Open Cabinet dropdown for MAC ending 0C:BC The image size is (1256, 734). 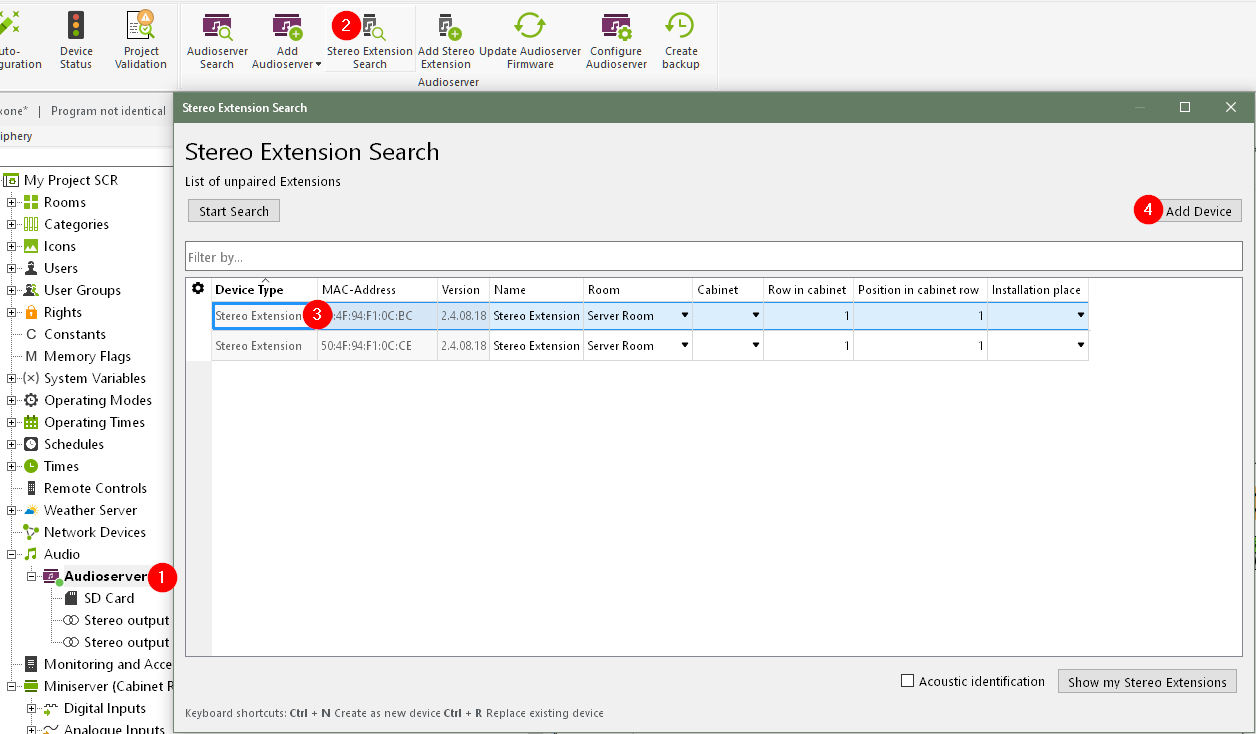[756, 315]
